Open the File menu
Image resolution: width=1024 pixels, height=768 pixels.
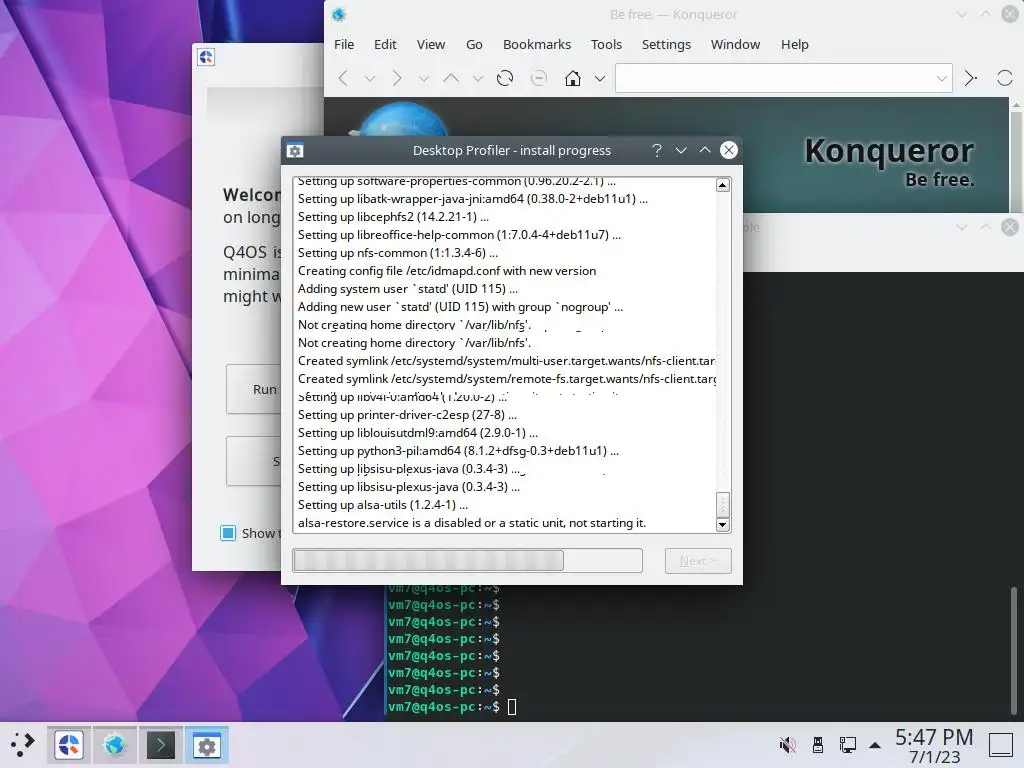tap(344, 44)
